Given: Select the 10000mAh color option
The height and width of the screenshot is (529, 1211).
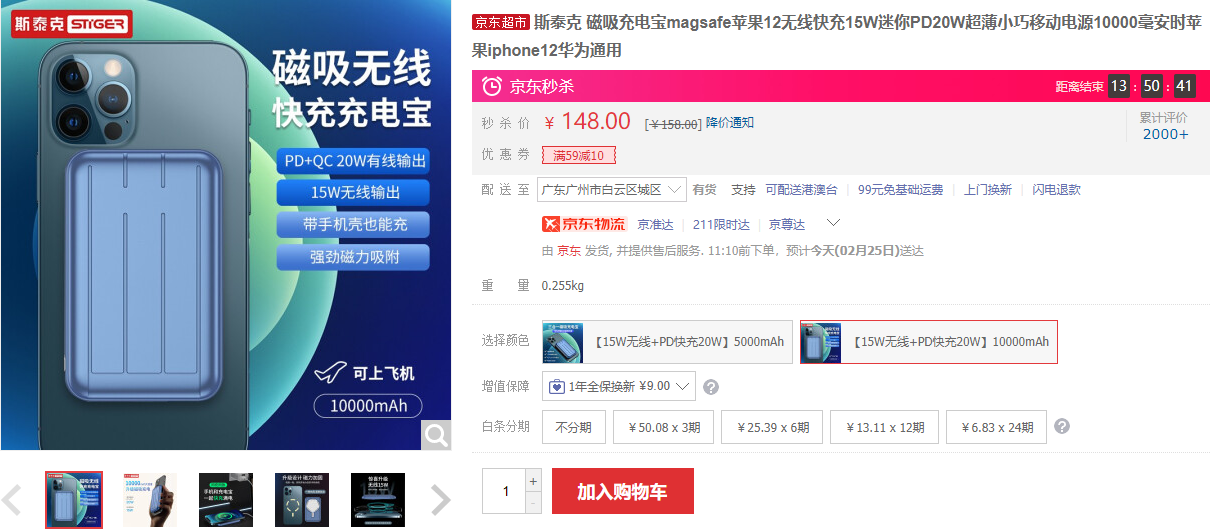Looking at the screenshot, I should pyautogui.click(x=928, y=342).
